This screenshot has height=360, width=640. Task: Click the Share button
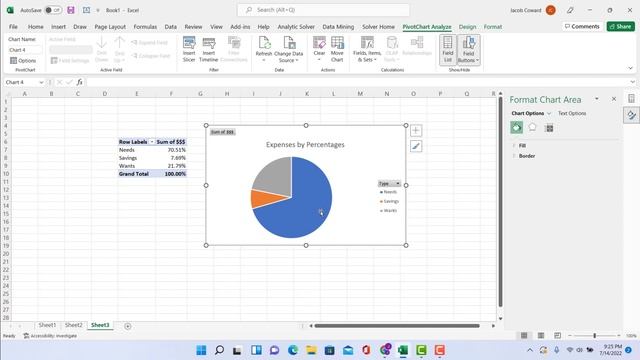[x=620, y=27]
